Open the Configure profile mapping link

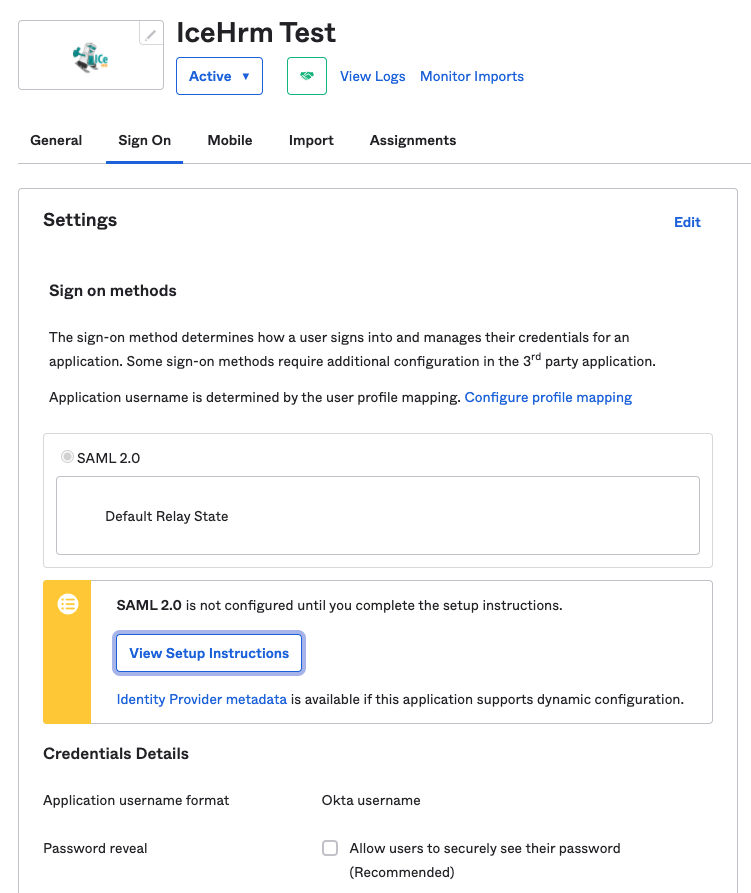pos(548,397)
